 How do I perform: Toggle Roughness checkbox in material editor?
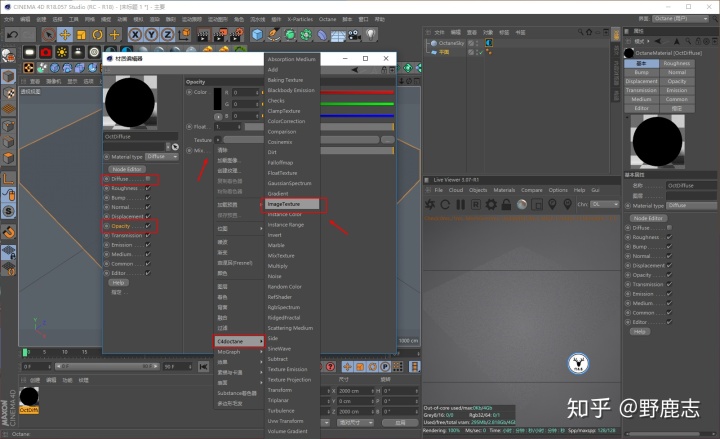148,188
